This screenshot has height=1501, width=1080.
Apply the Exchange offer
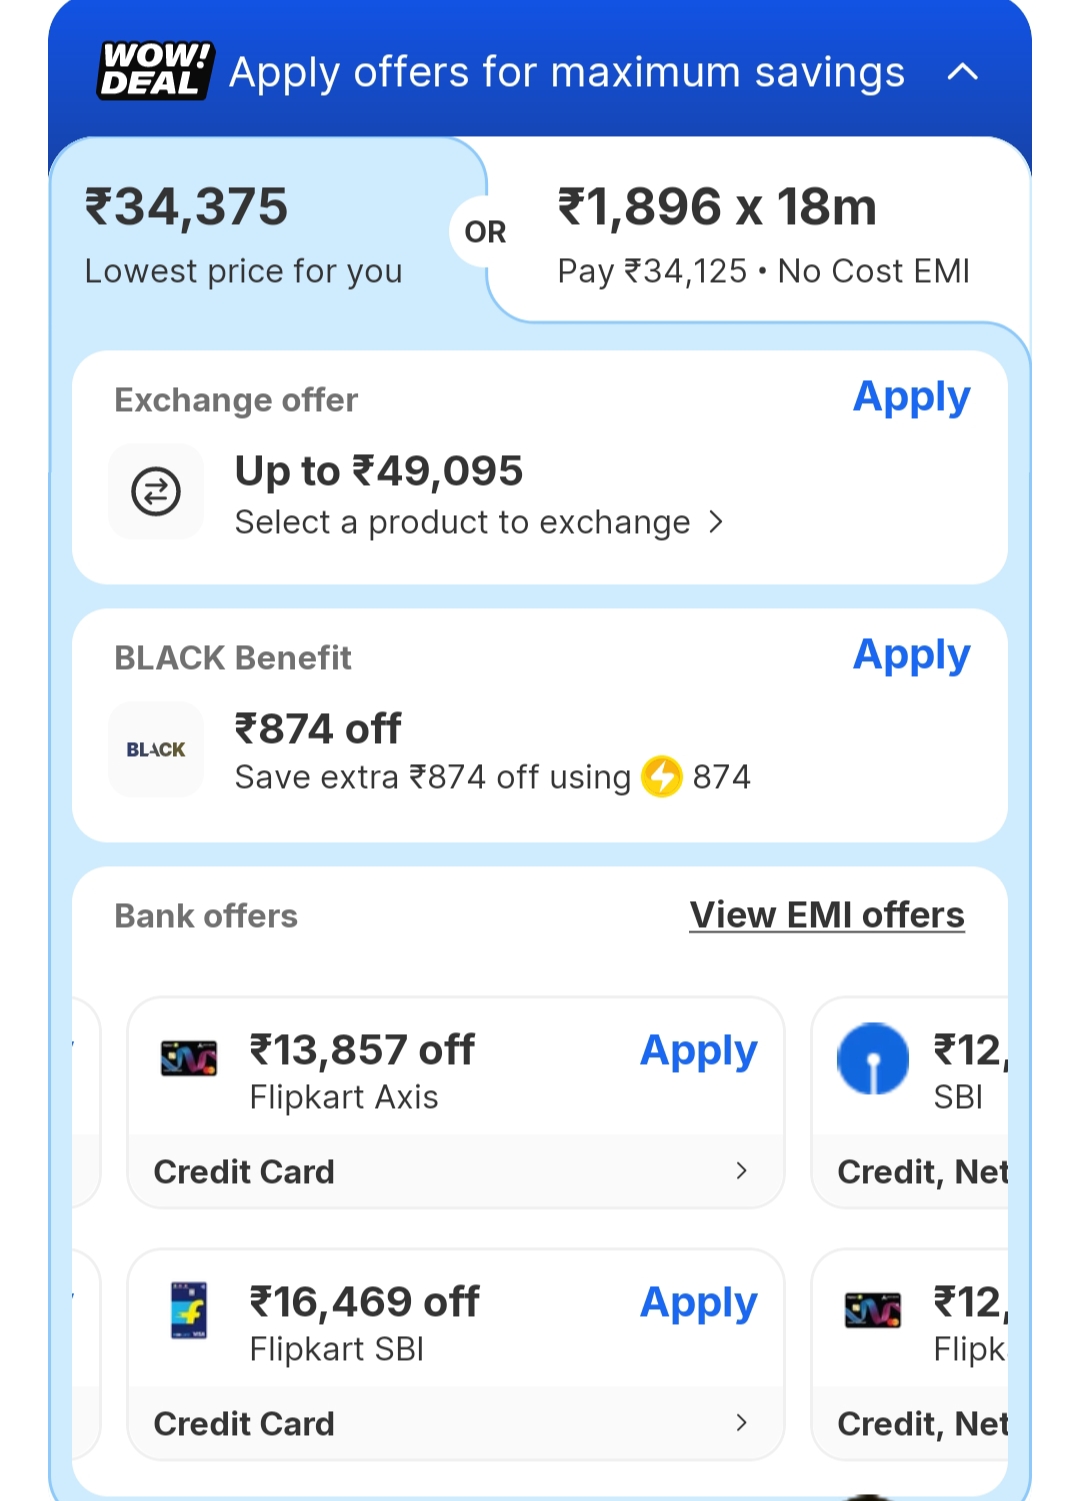[911, 397]
